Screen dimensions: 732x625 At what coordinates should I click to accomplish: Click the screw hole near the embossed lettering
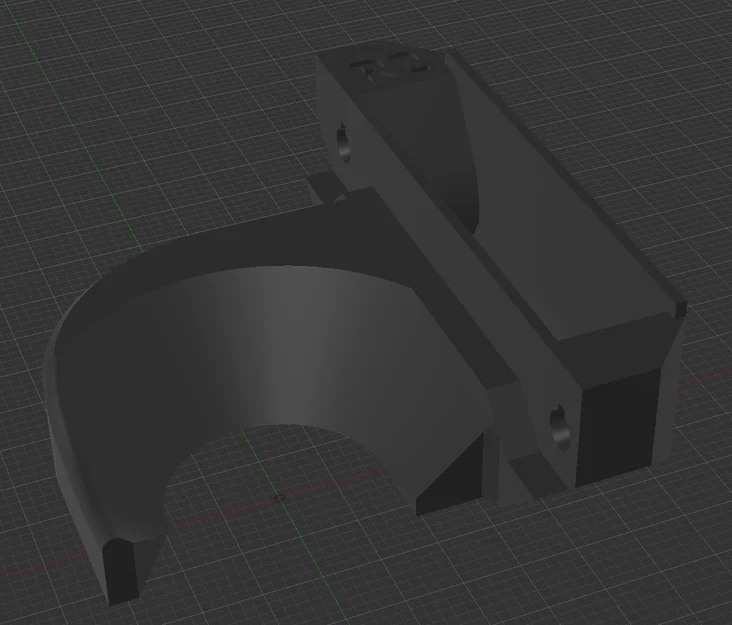tap(344, 142)
